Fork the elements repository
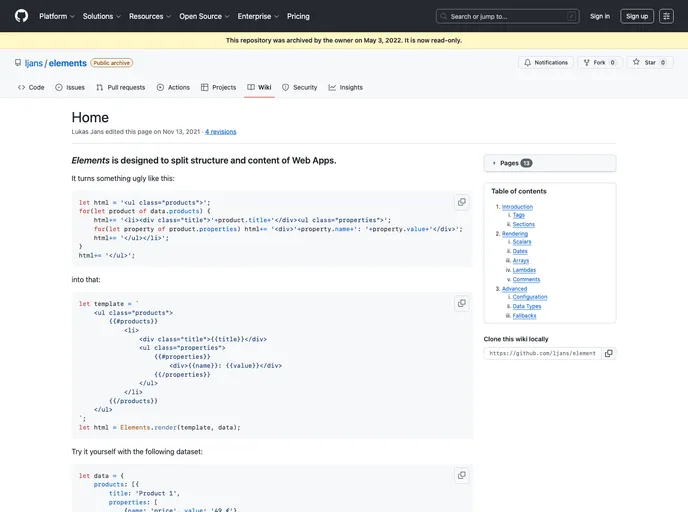Viewport: 688px width, 512px height. 600,62
